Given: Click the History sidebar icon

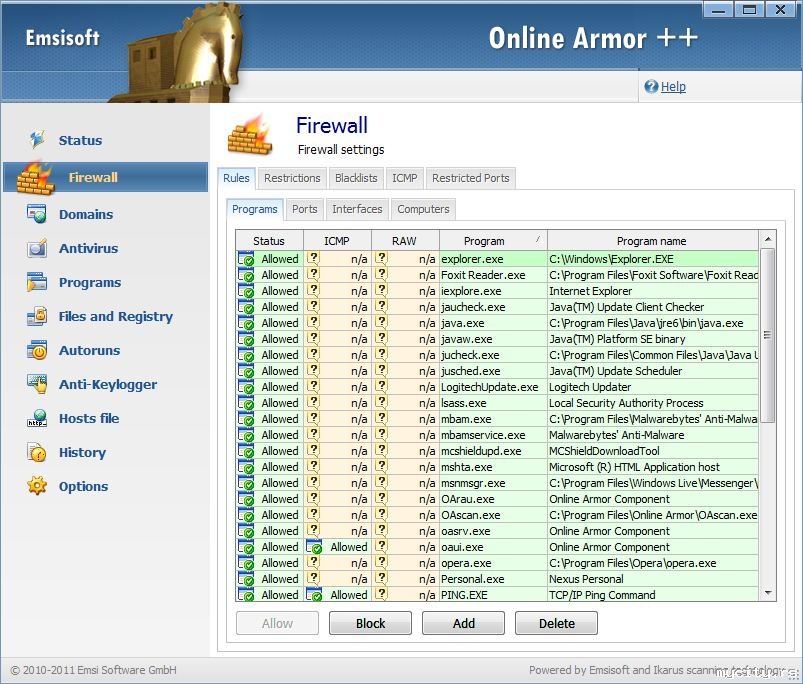Looking at the screenshot, I should pos(37,452).
